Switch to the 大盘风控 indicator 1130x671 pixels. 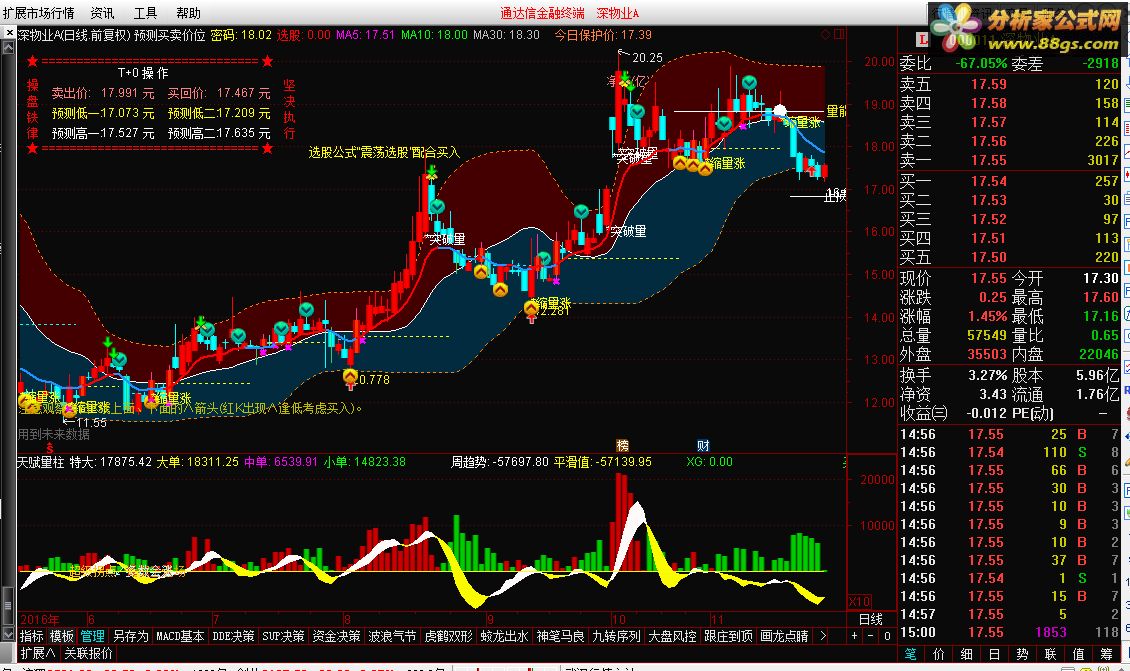point(673,636)
